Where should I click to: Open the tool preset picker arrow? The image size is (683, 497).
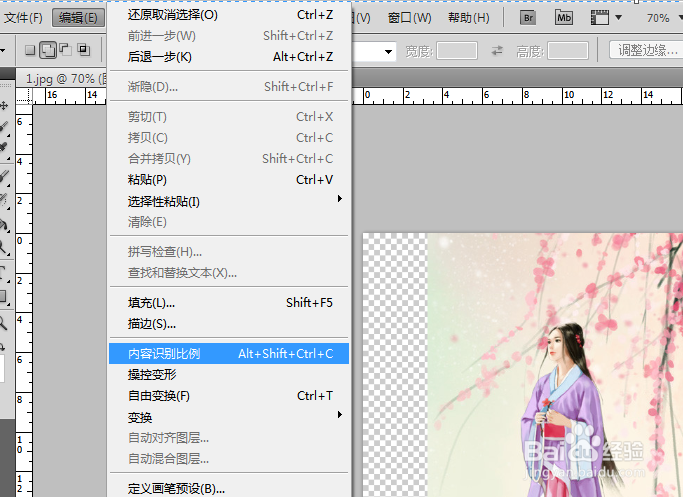pos(3,51)
